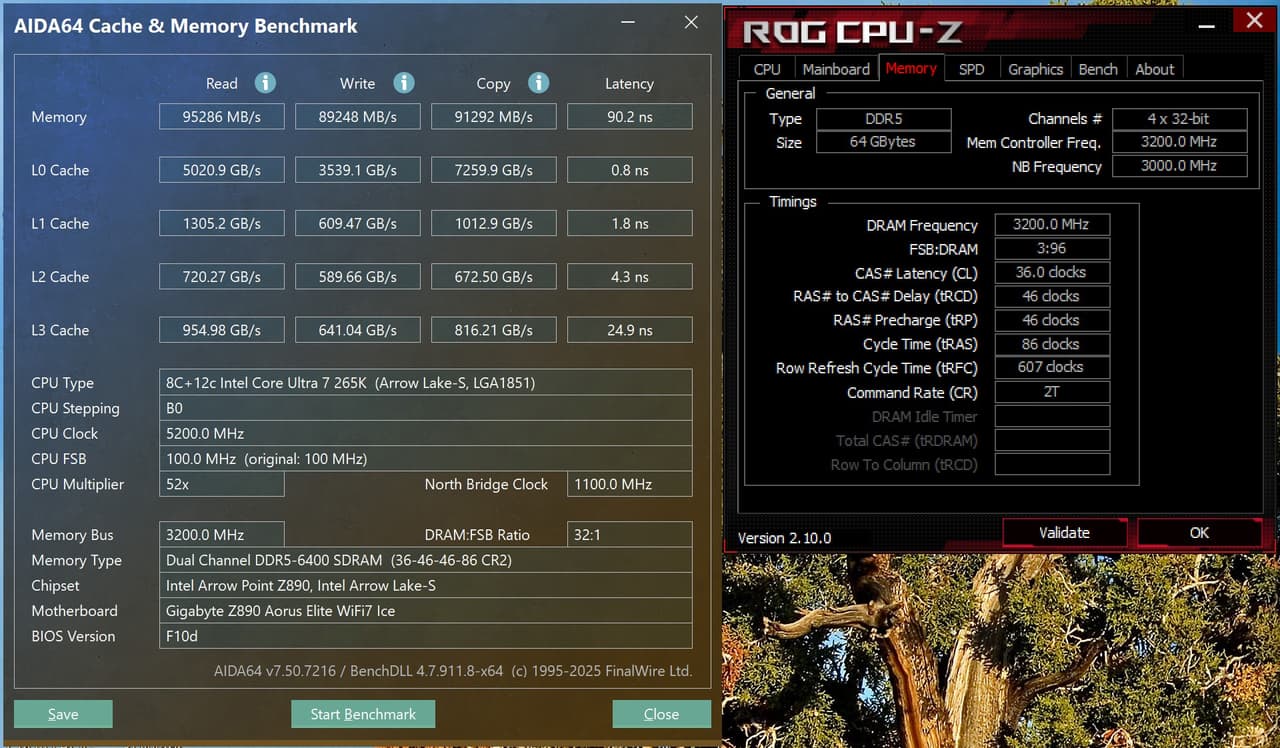Minimize the AIDA64 benchmark window

point(627,23)
